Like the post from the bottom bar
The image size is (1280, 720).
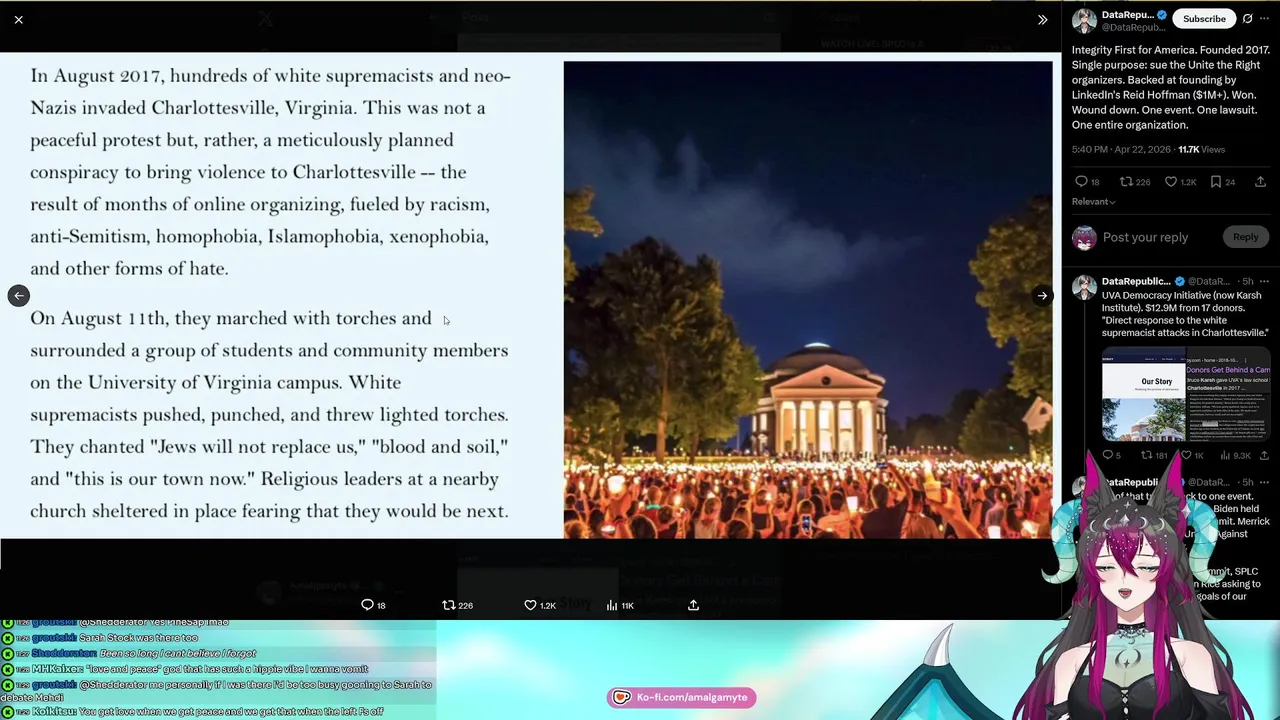tap(530, 605)
